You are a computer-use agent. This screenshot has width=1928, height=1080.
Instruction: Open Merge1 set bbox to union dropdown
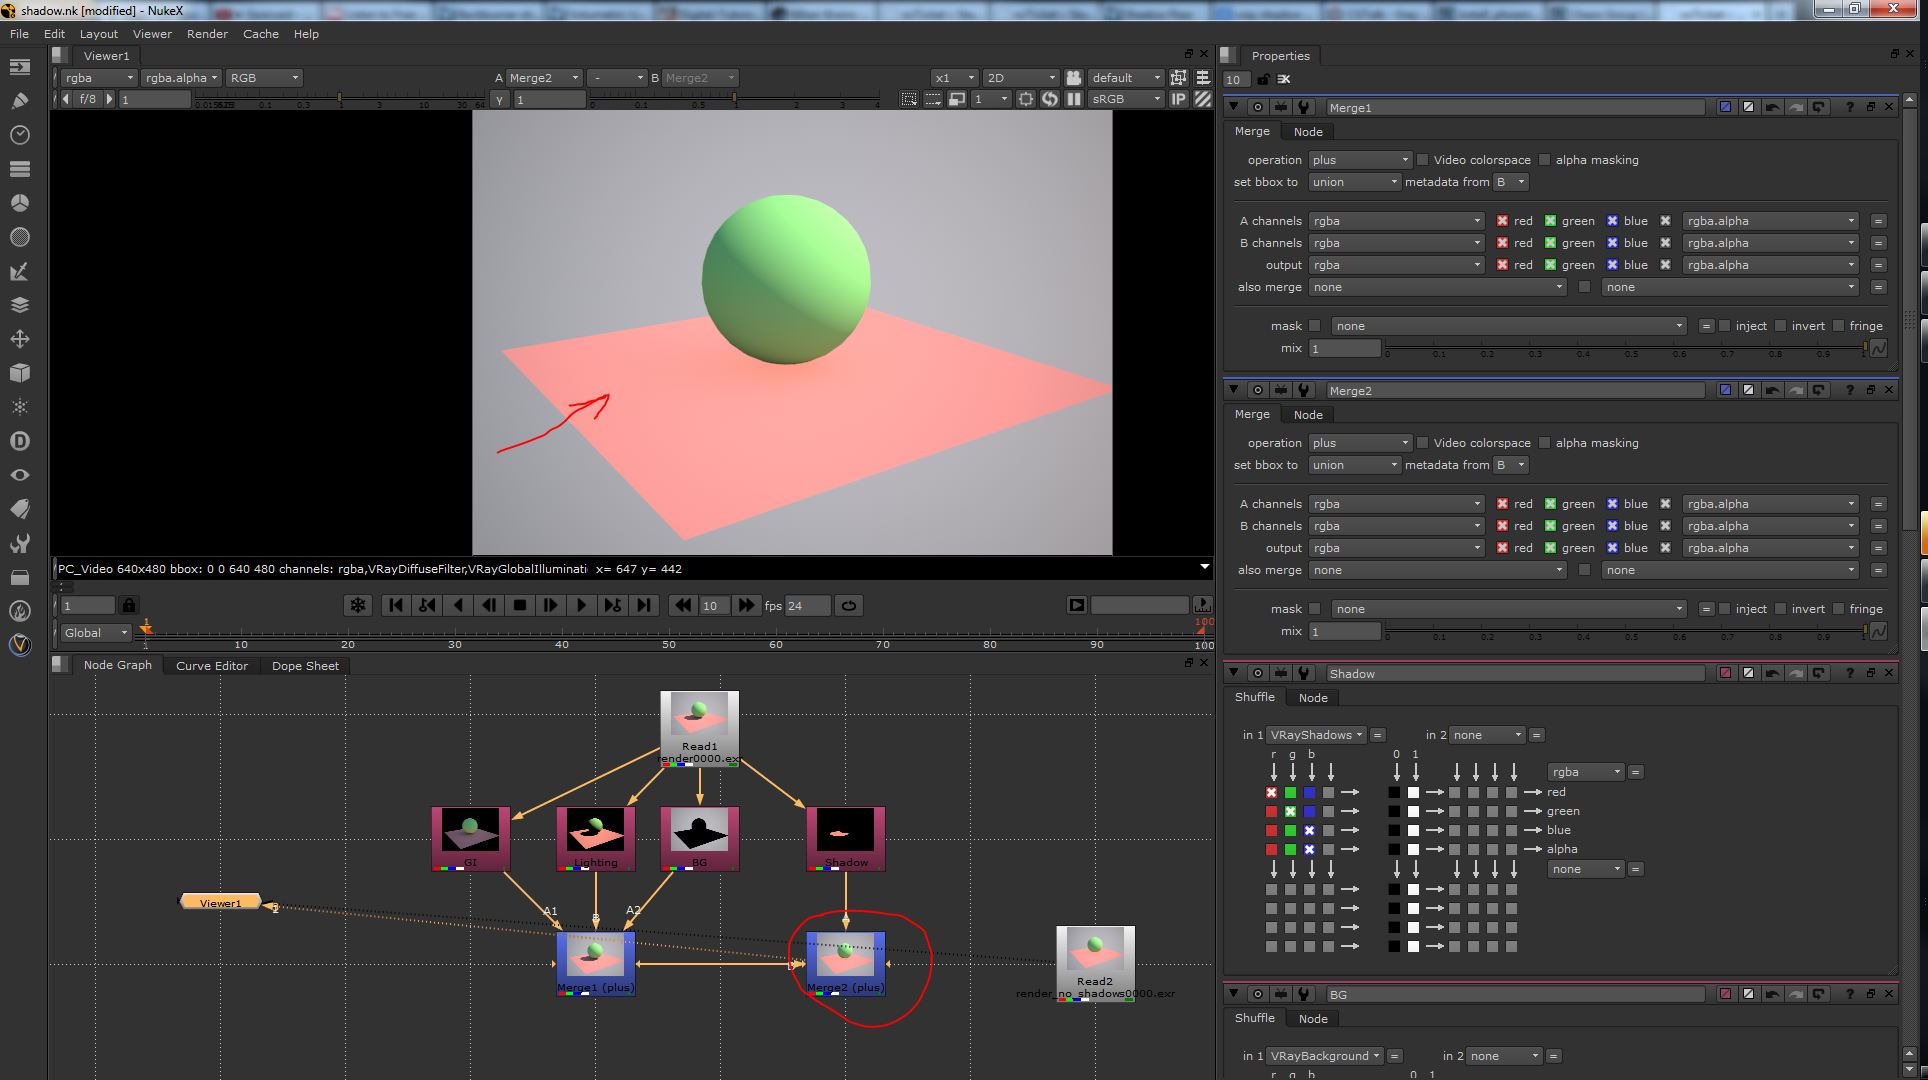(1355, 182)
